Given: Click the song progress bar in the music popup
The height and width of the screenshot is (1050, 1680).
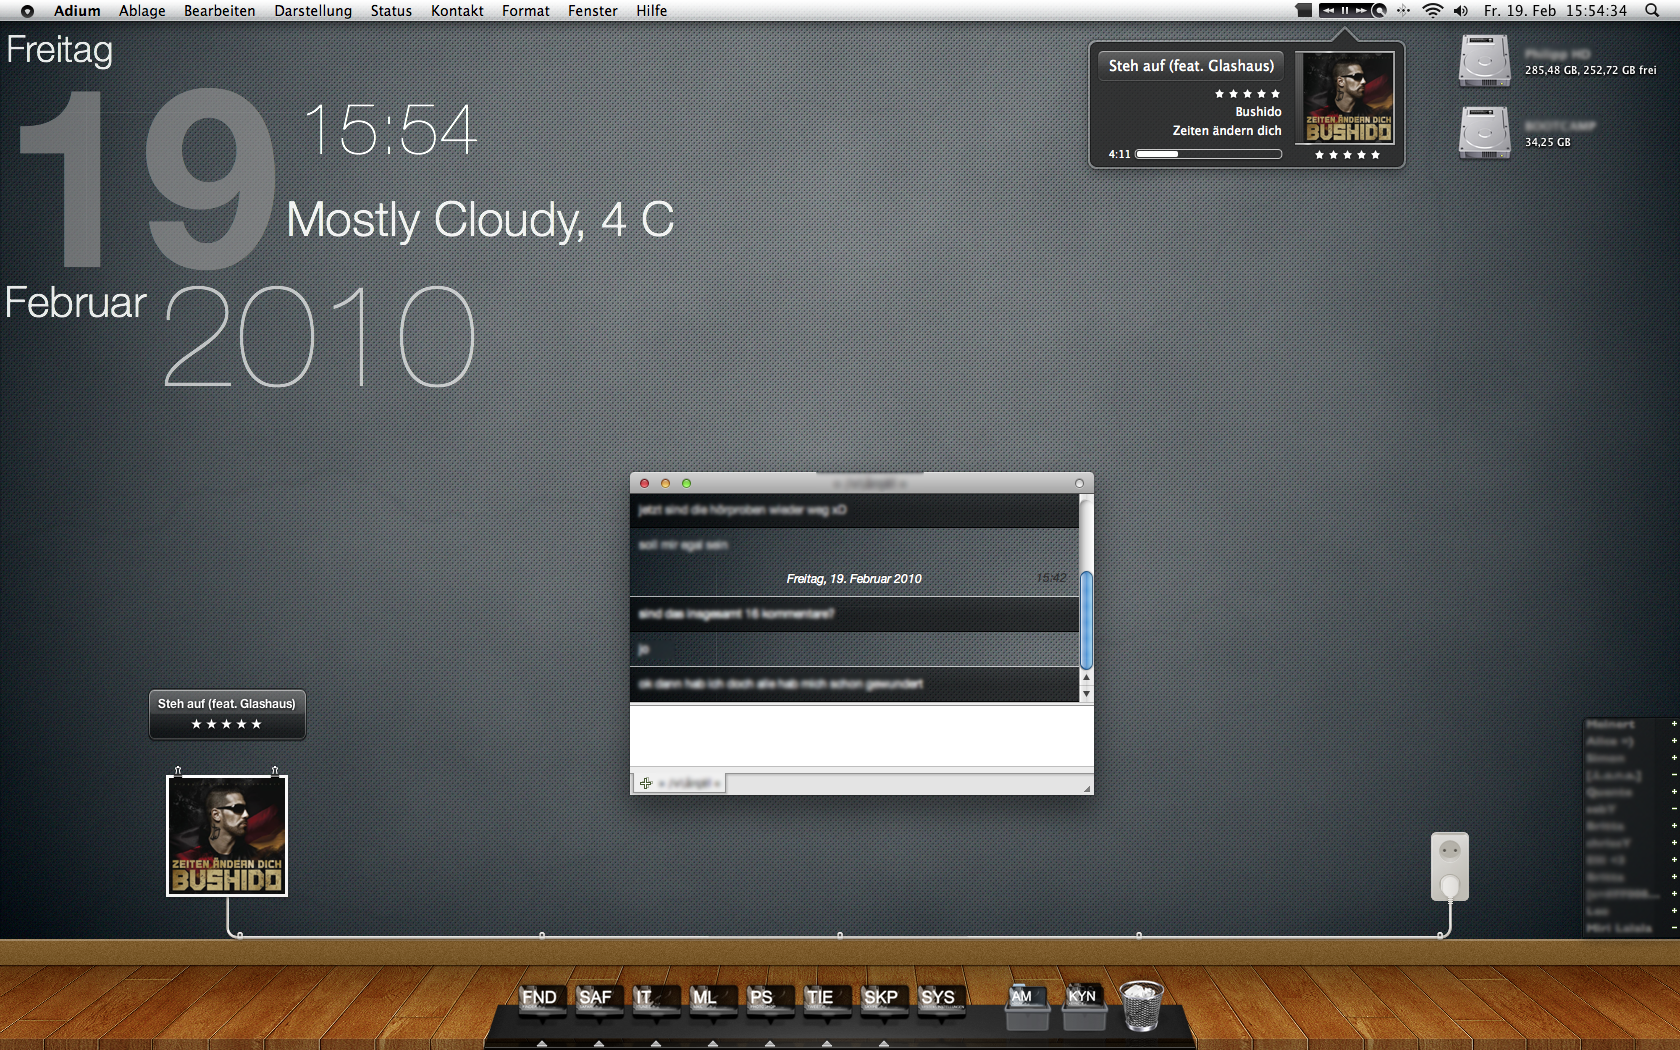Looking at the screenshot, I should tap(1208, 154).
